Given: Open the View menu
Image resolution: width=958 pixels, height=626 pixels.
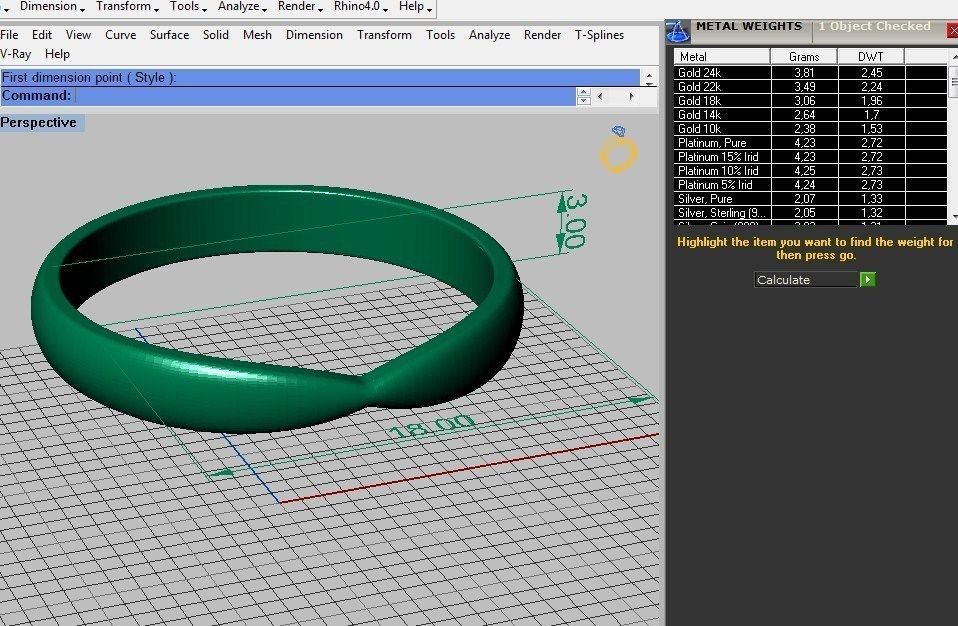Looking at the screenshot, I should click(x=78, y=35).
